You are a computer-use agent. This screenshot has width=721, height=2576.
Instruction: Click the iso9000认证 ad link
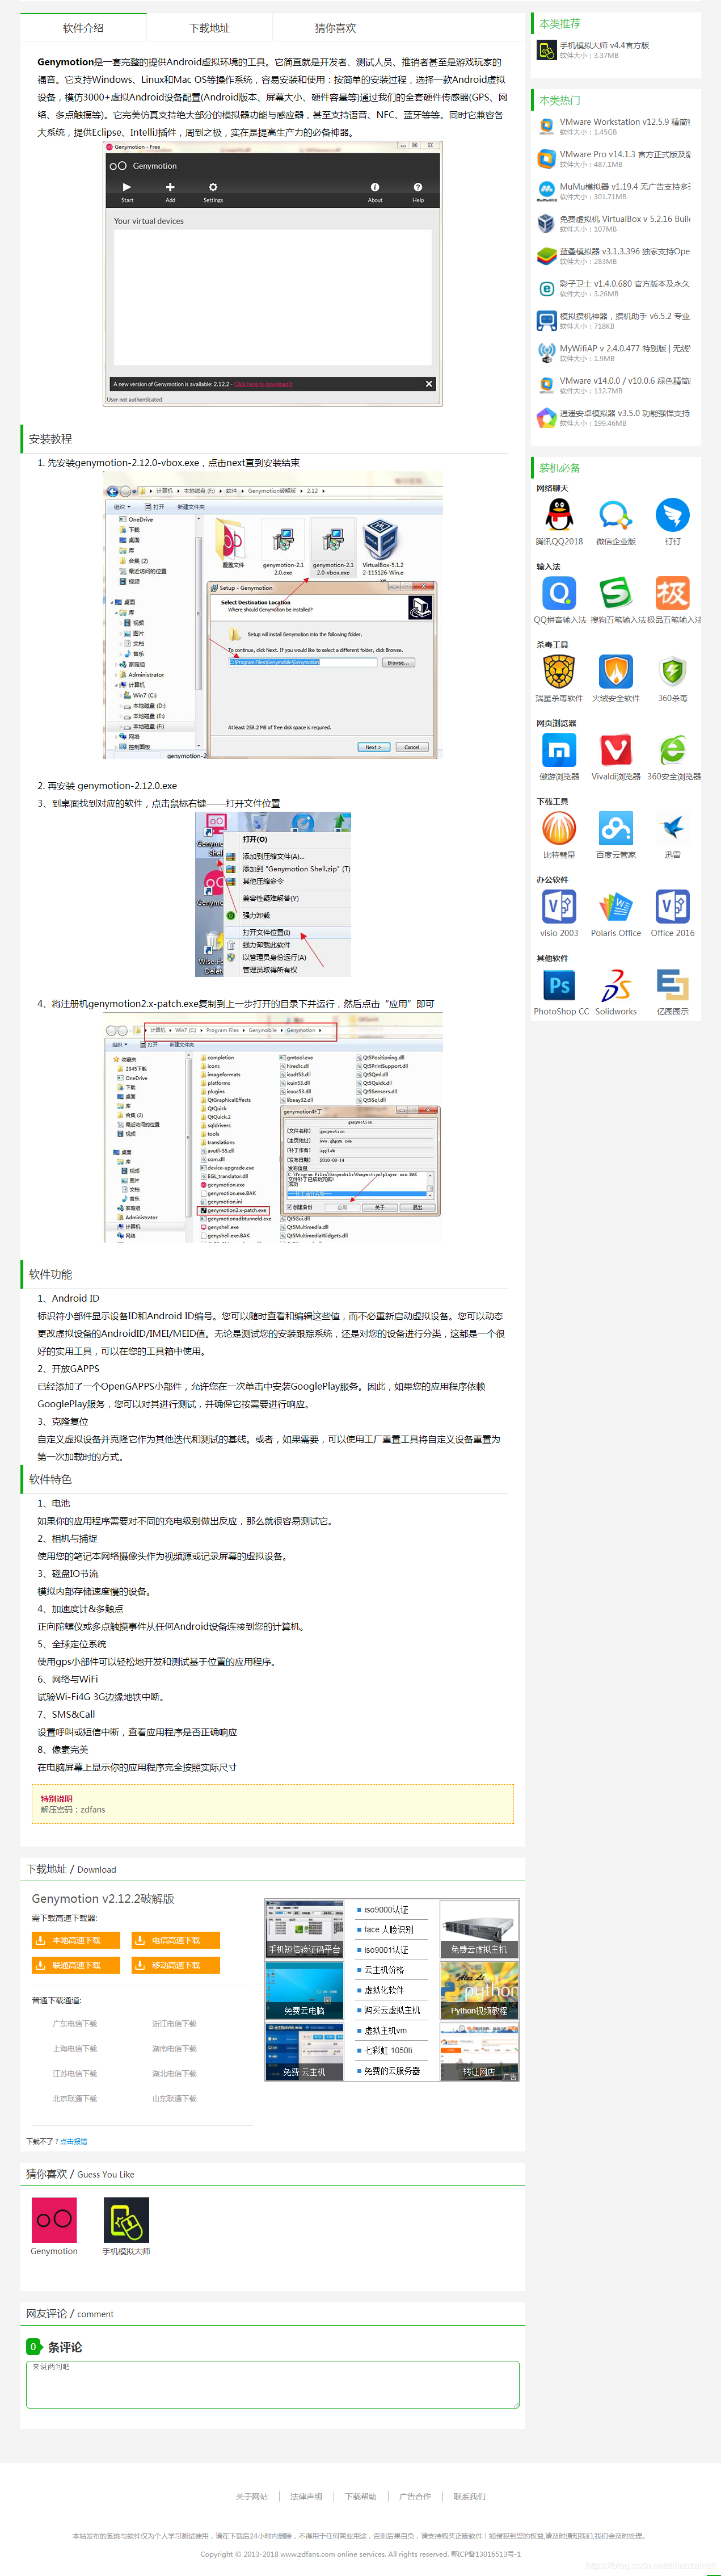point(386,1909)
